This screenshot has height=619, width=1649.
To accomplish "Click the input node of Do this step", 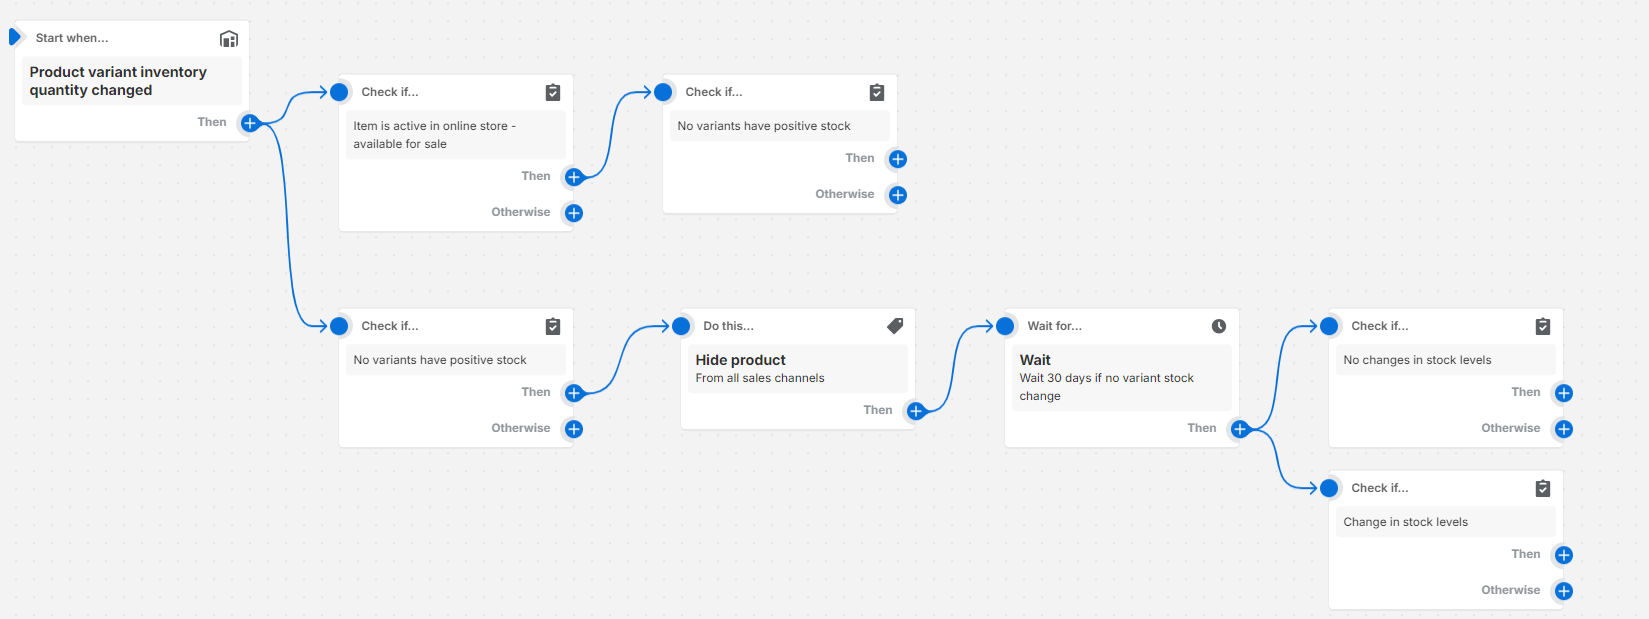I will pyautogui.click(x=681, y=326).
